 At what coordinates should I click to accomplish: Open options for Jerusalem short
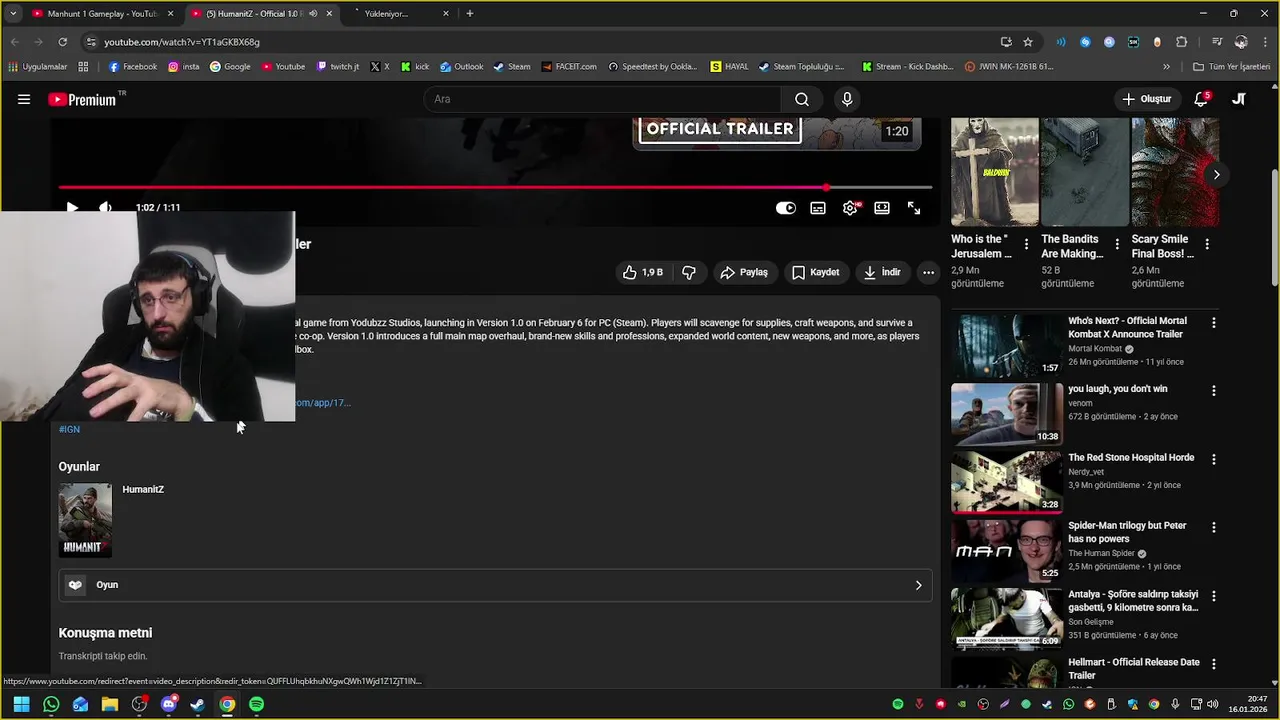click(1026, 244)
